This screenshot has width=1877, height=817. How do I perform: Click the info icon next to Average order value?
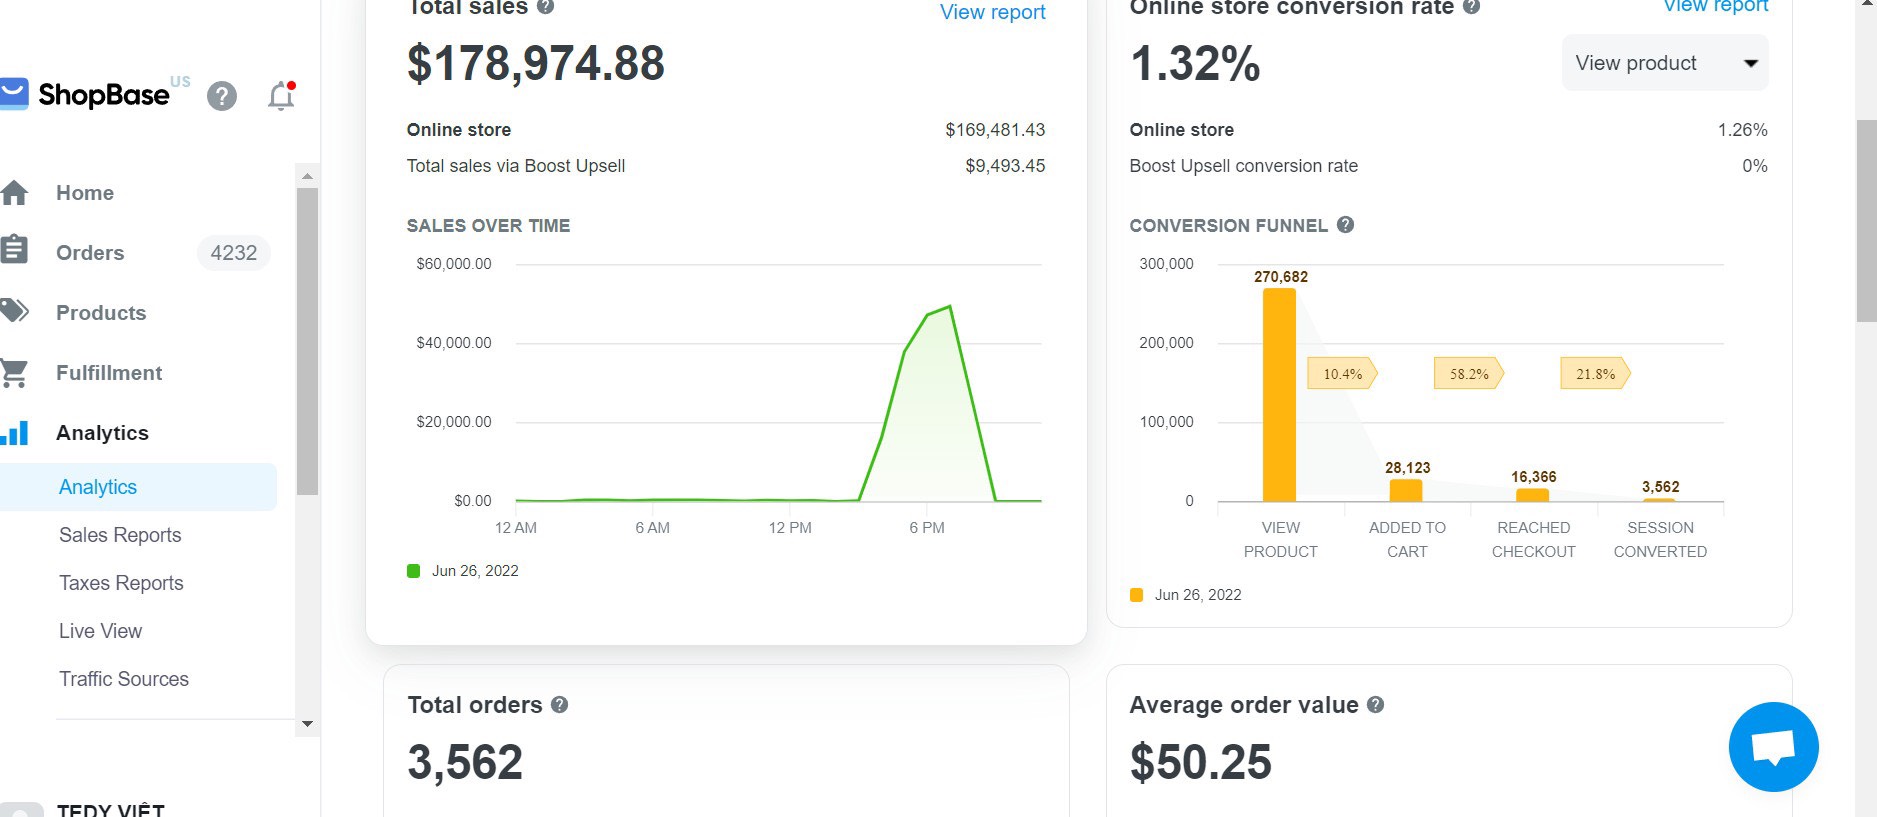1375,704
